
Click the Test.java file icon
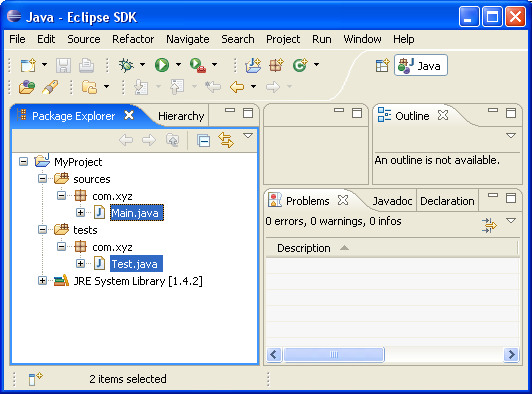pos(99,263)
